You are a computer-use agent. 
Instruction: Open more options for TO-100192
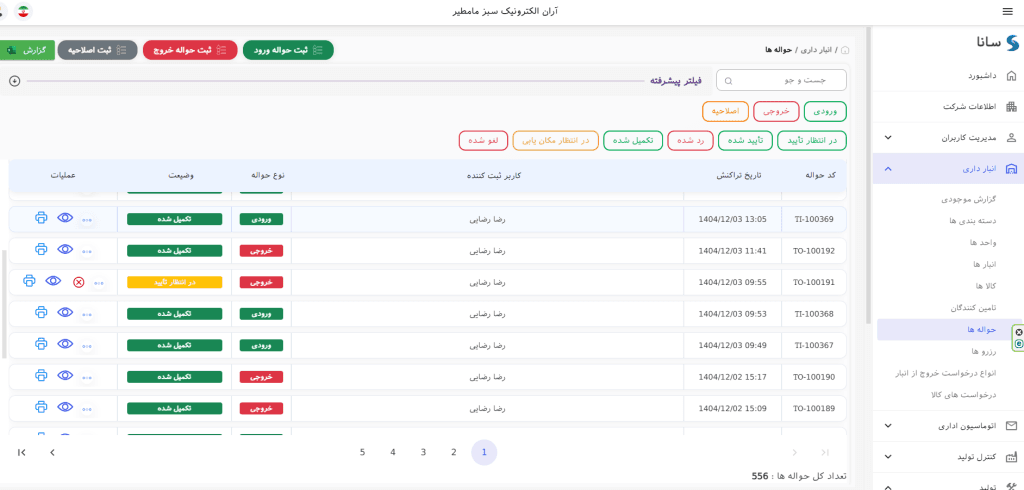pyautogui.click(x=87, y=252)
